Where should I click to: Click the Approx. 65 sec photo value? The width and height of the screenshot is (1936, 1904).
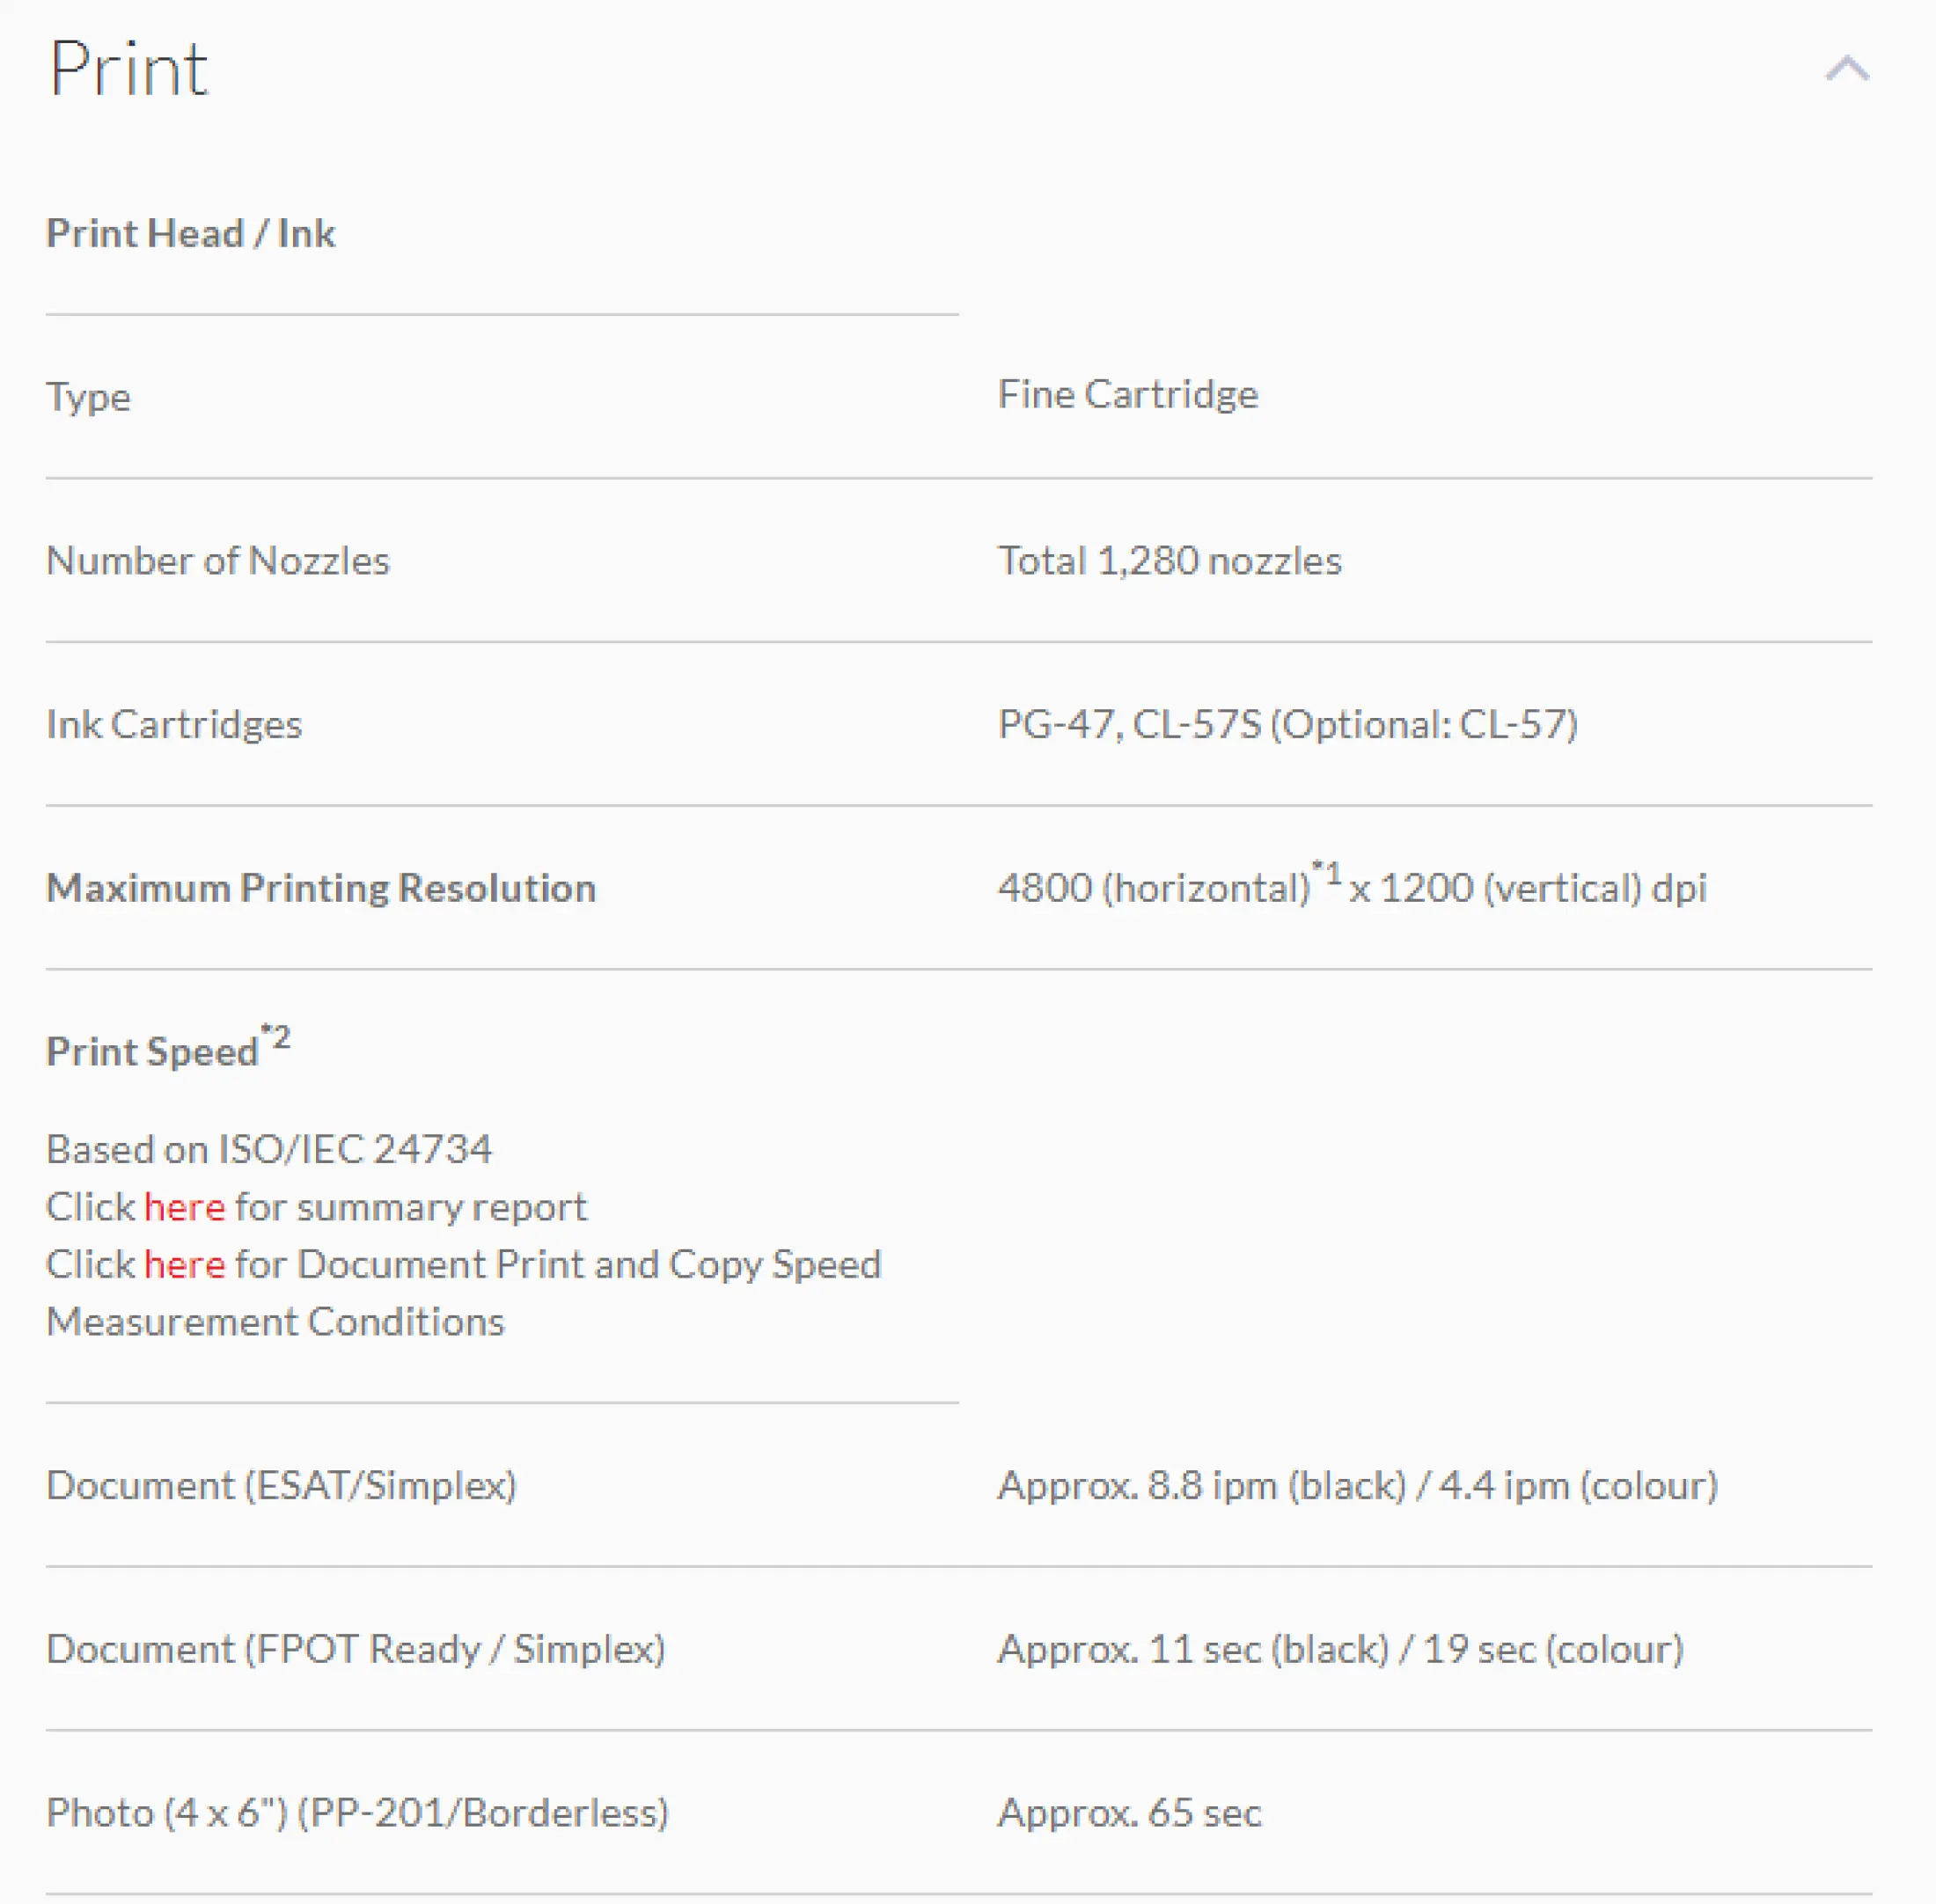pos(1130,1813)
